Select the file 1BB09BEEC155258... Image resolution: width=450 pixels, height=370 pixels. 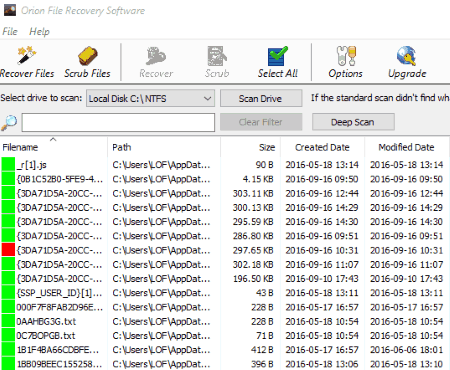[x=60, y=364]
